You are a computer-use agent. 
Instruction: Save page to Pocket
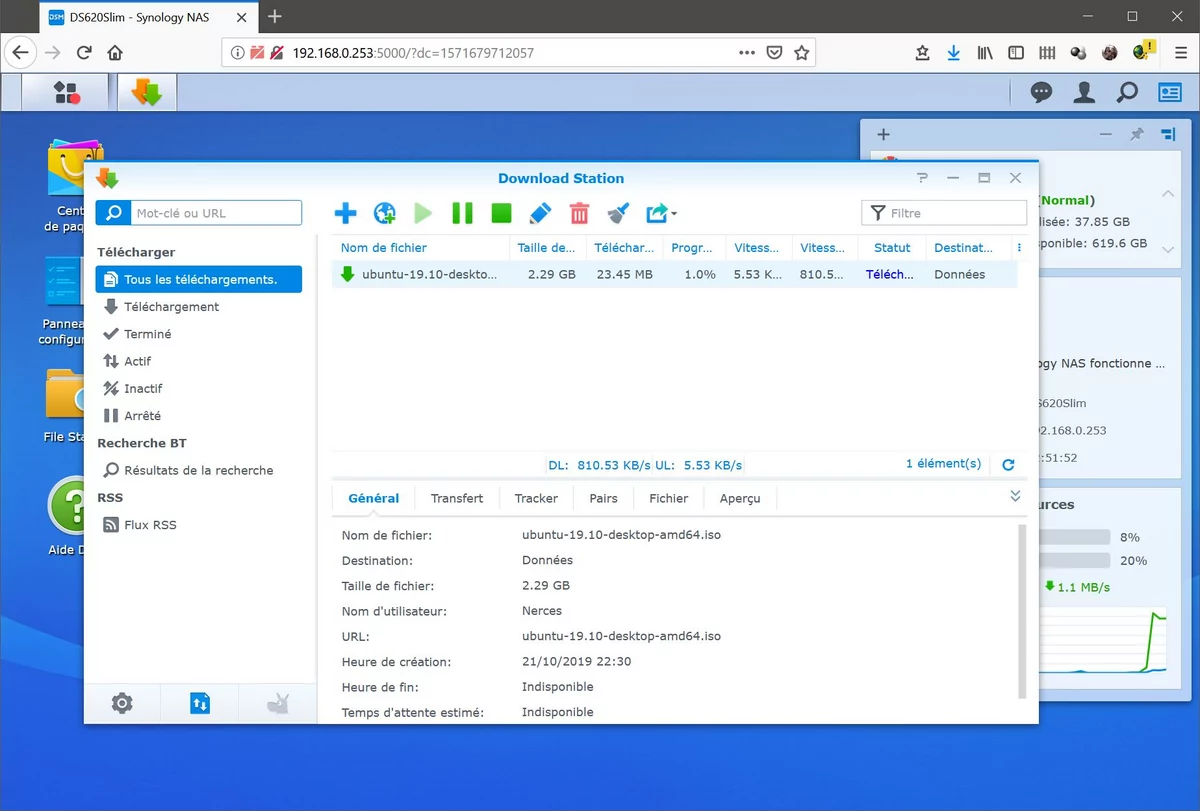(x=774, y=53)
